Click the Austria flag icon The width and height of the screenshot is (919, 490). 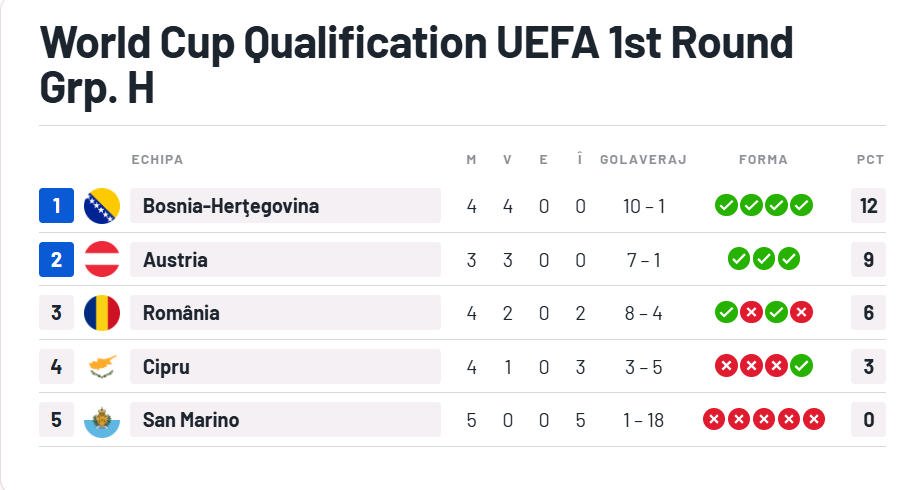(102, 259)
